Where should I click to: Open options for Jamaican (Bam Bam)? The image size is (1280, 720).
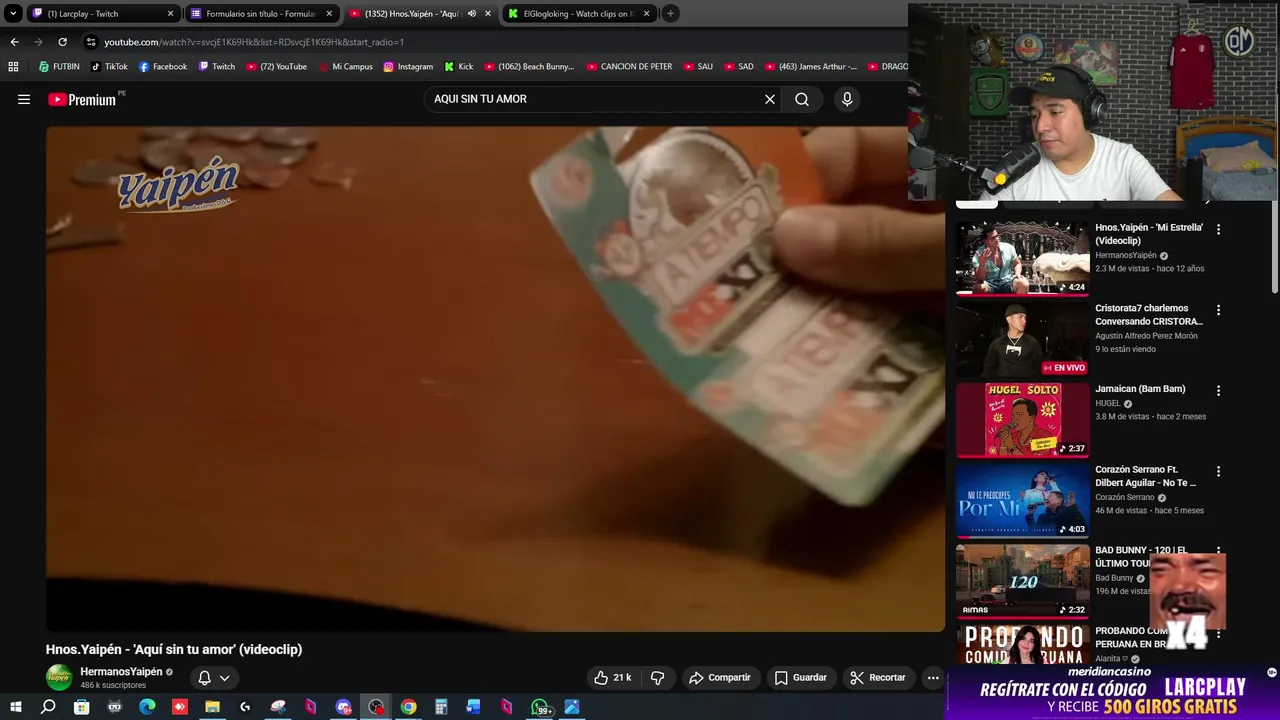pyautogui.click(x=1218, y=391)
